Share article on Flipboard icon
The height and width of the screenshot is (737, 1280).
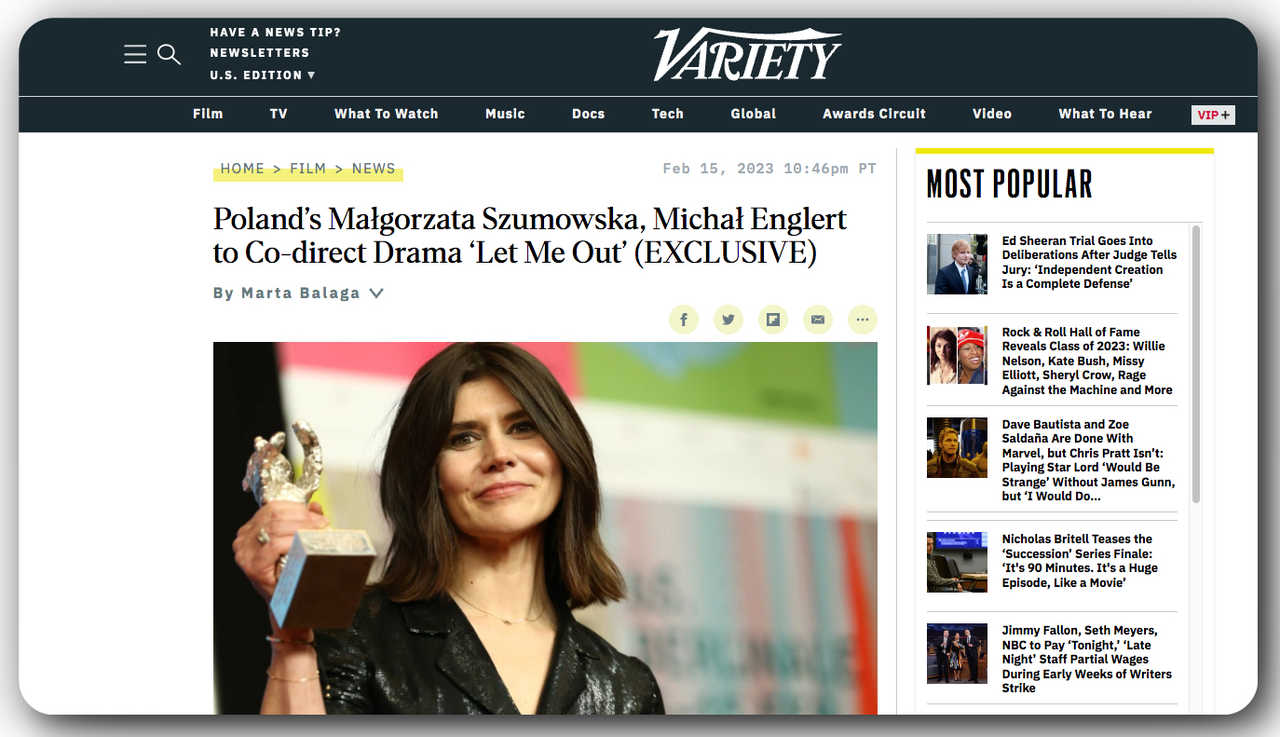pos(773,320)
